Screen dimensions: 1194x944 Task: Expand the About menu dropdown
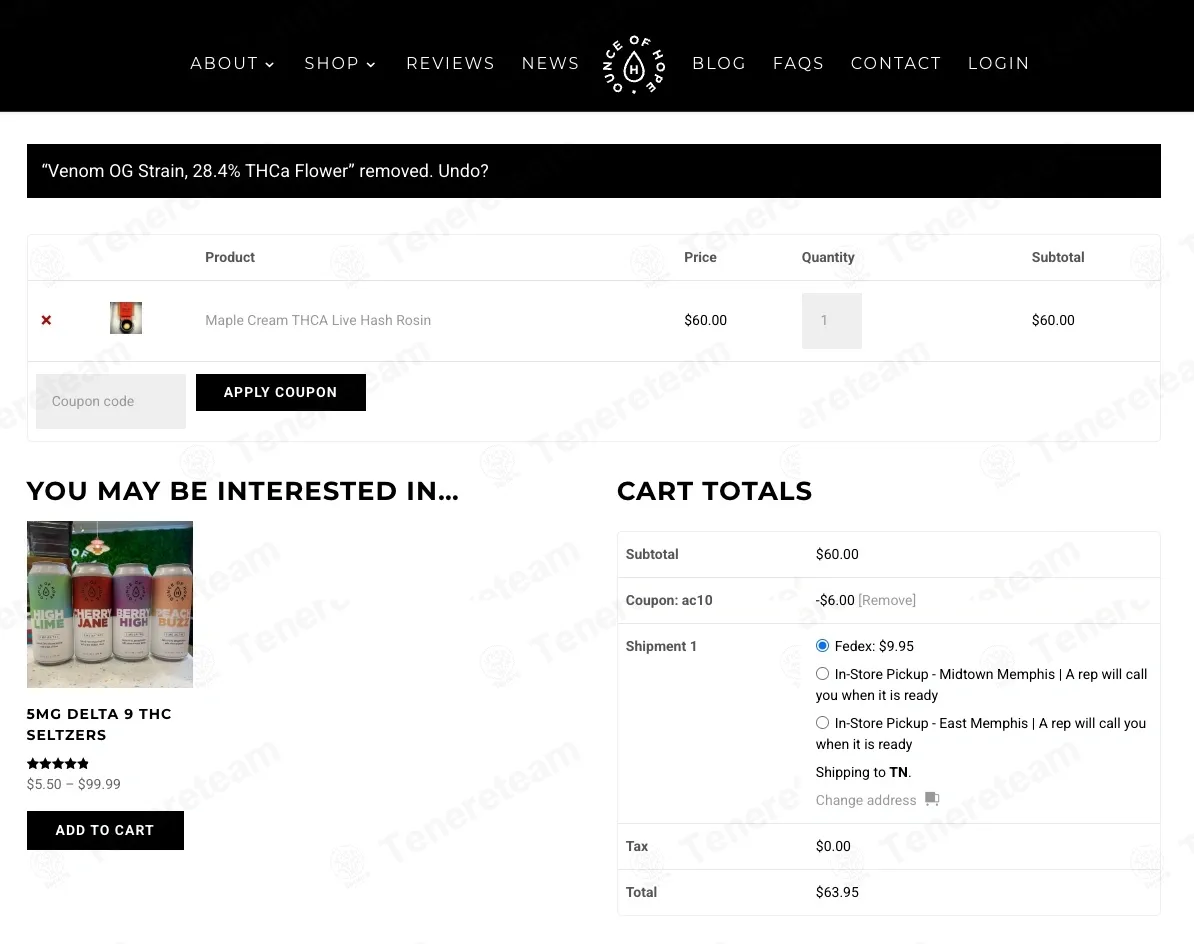coord(232,63)
